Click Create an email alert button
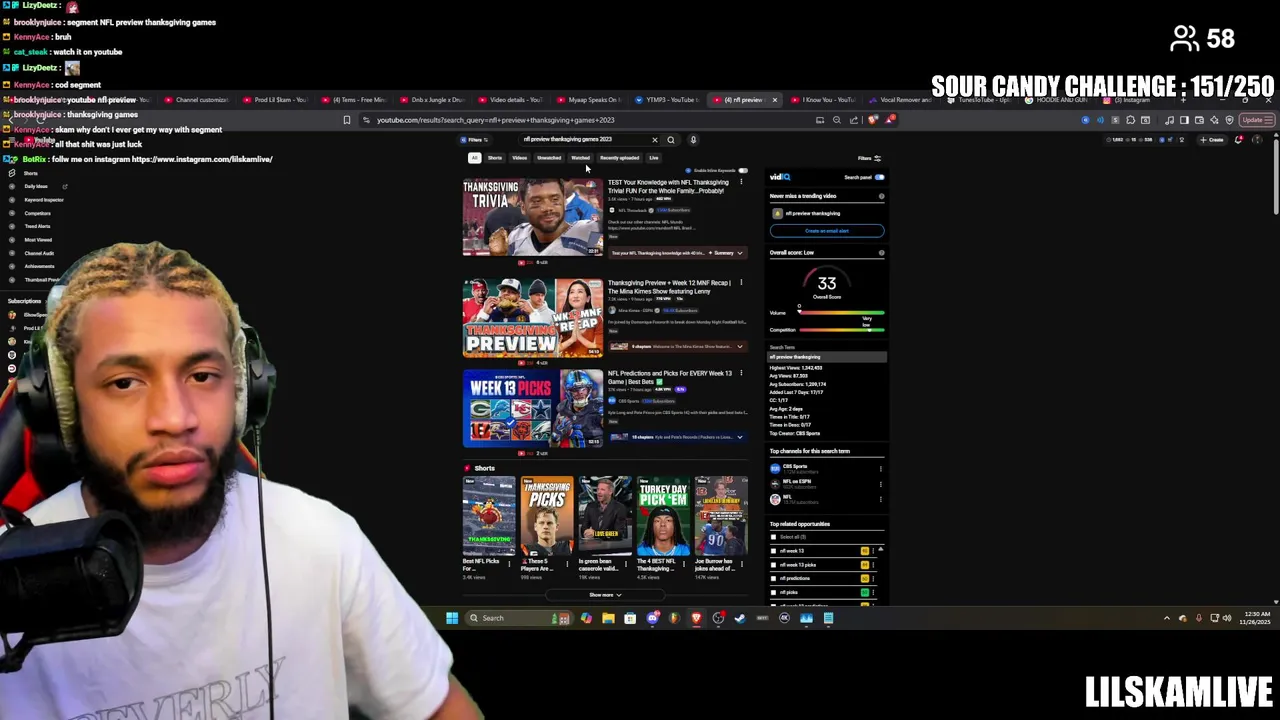The width and height of the screenshot is (1280, 720). (827, 231)
